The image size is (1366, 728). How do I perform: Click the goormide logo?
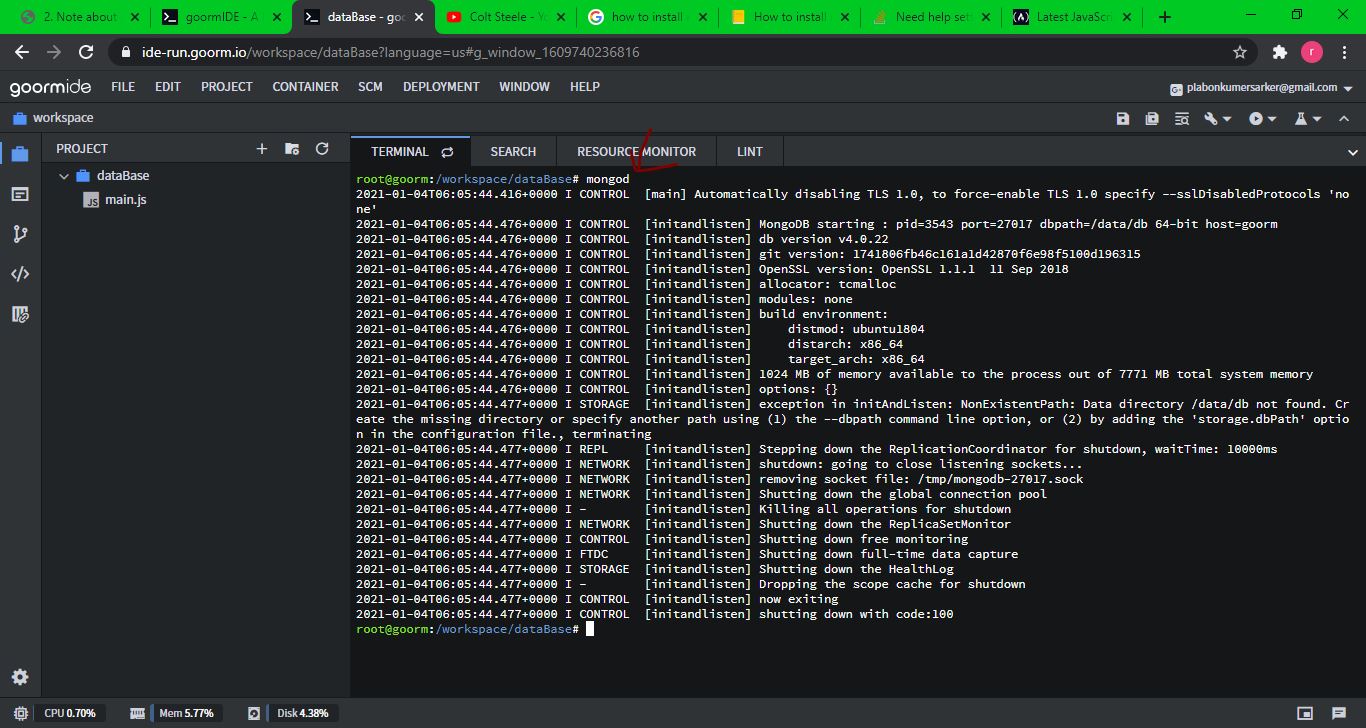(x=49, y=87)
